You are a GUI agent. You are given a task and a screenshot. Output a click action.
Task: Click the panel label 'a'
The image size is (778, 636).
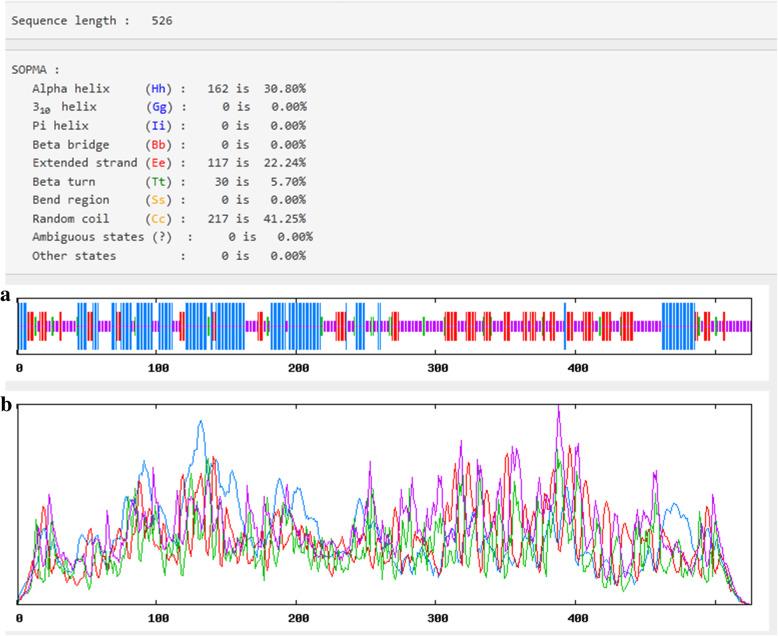pos(6,296)
